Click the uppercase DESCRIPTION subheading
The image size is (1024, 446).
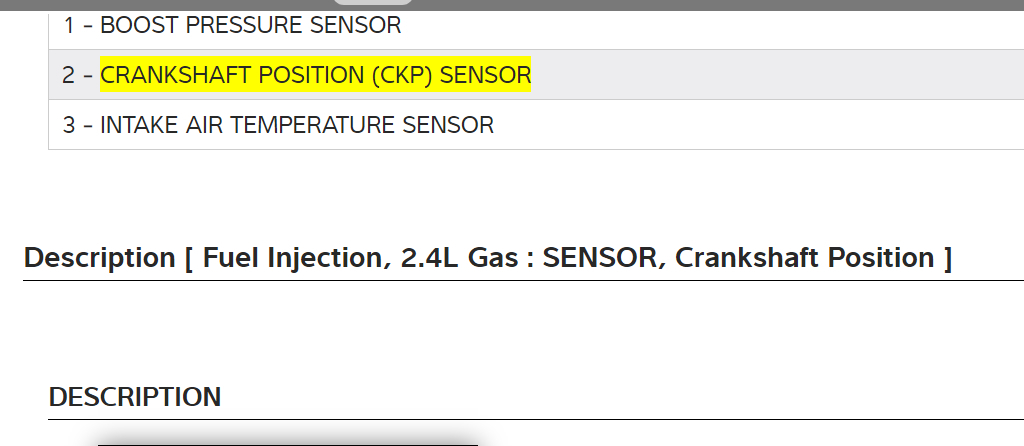(x=135, y=397)
